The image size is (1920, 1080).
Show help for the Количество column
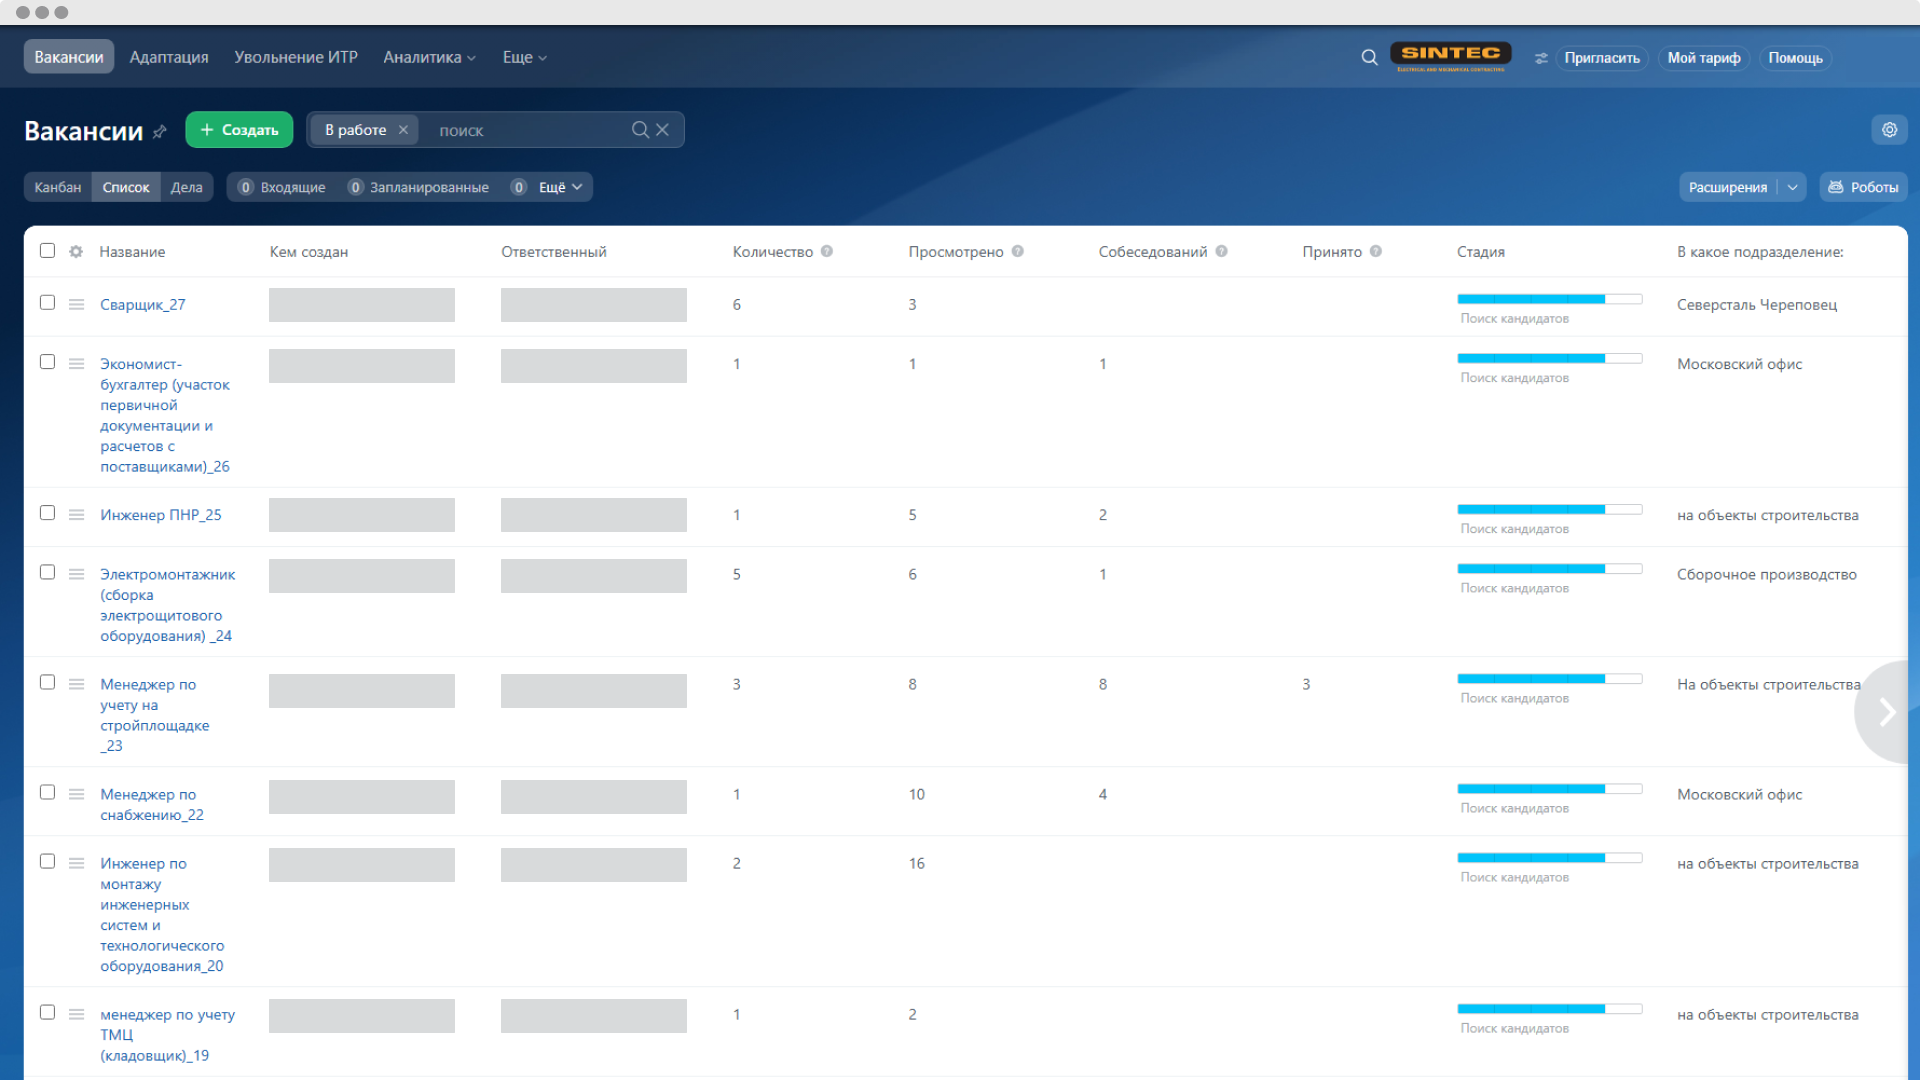[827, 252]
